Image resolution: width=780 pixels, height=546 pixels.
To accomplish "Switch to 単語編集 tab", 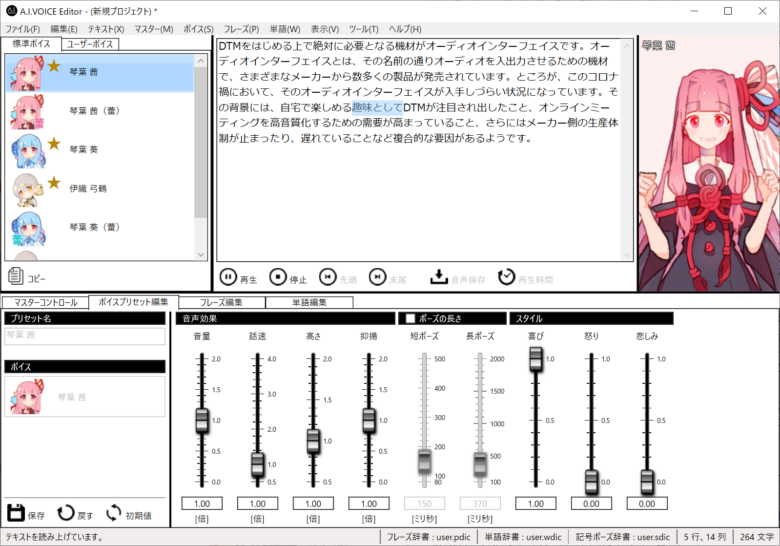I will (309, 302).
